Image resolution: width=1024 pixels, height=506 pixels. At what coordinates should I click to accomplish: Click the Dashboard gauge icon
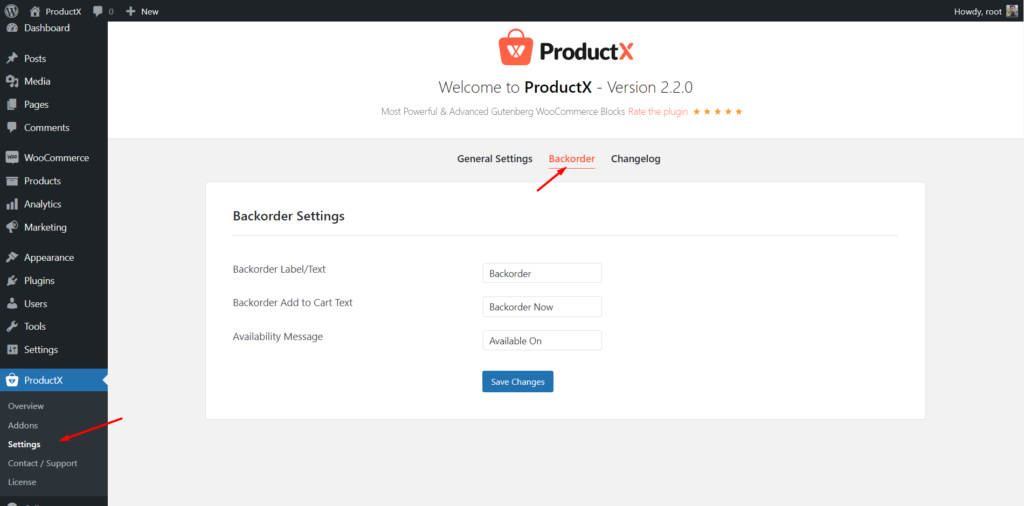[12, 28]
